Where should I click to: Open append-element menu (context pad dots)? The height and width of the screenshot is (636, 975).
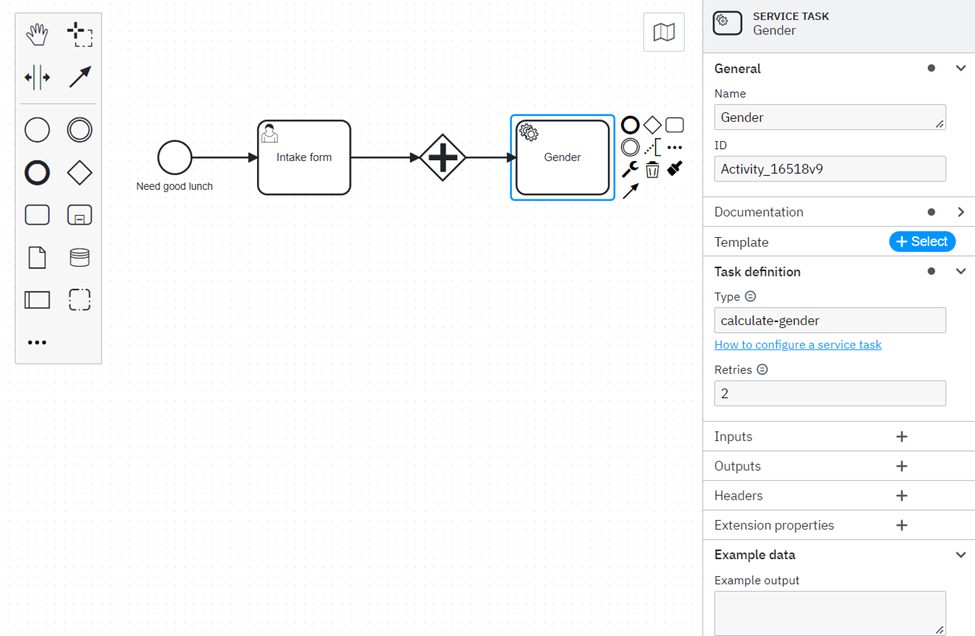point(675,147)
